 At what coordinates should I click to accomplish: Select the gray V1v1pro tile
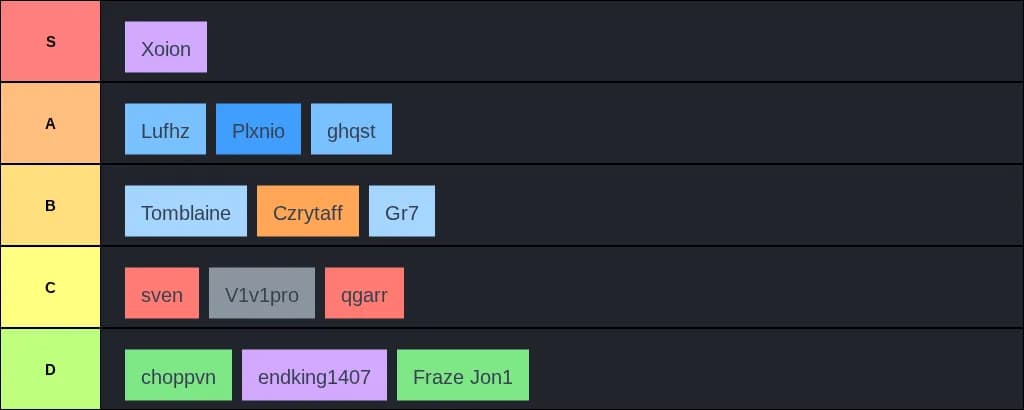point(262,294)
